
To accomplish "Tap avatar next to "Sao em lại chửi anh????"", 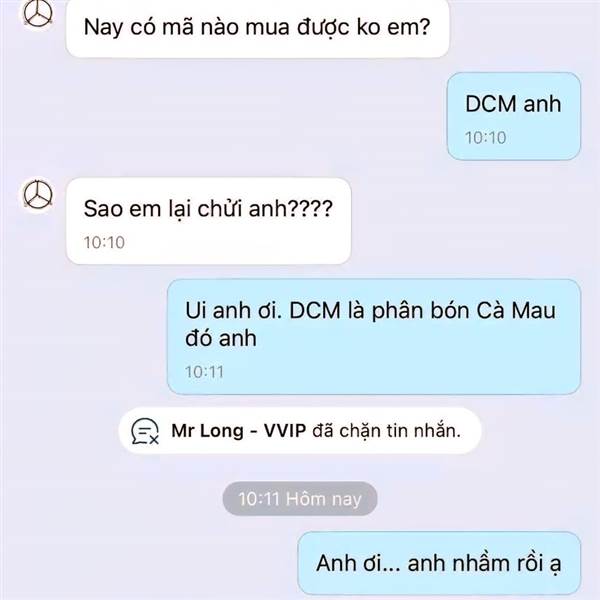I will (38, 194).
